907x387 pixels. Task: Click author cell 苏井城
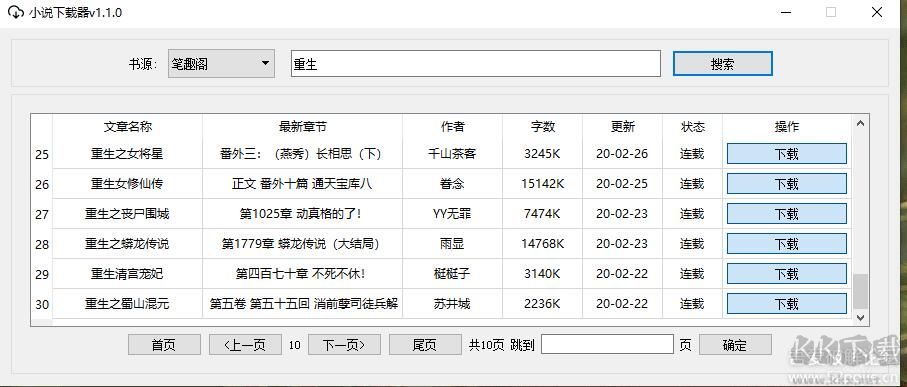coord(452,304)
